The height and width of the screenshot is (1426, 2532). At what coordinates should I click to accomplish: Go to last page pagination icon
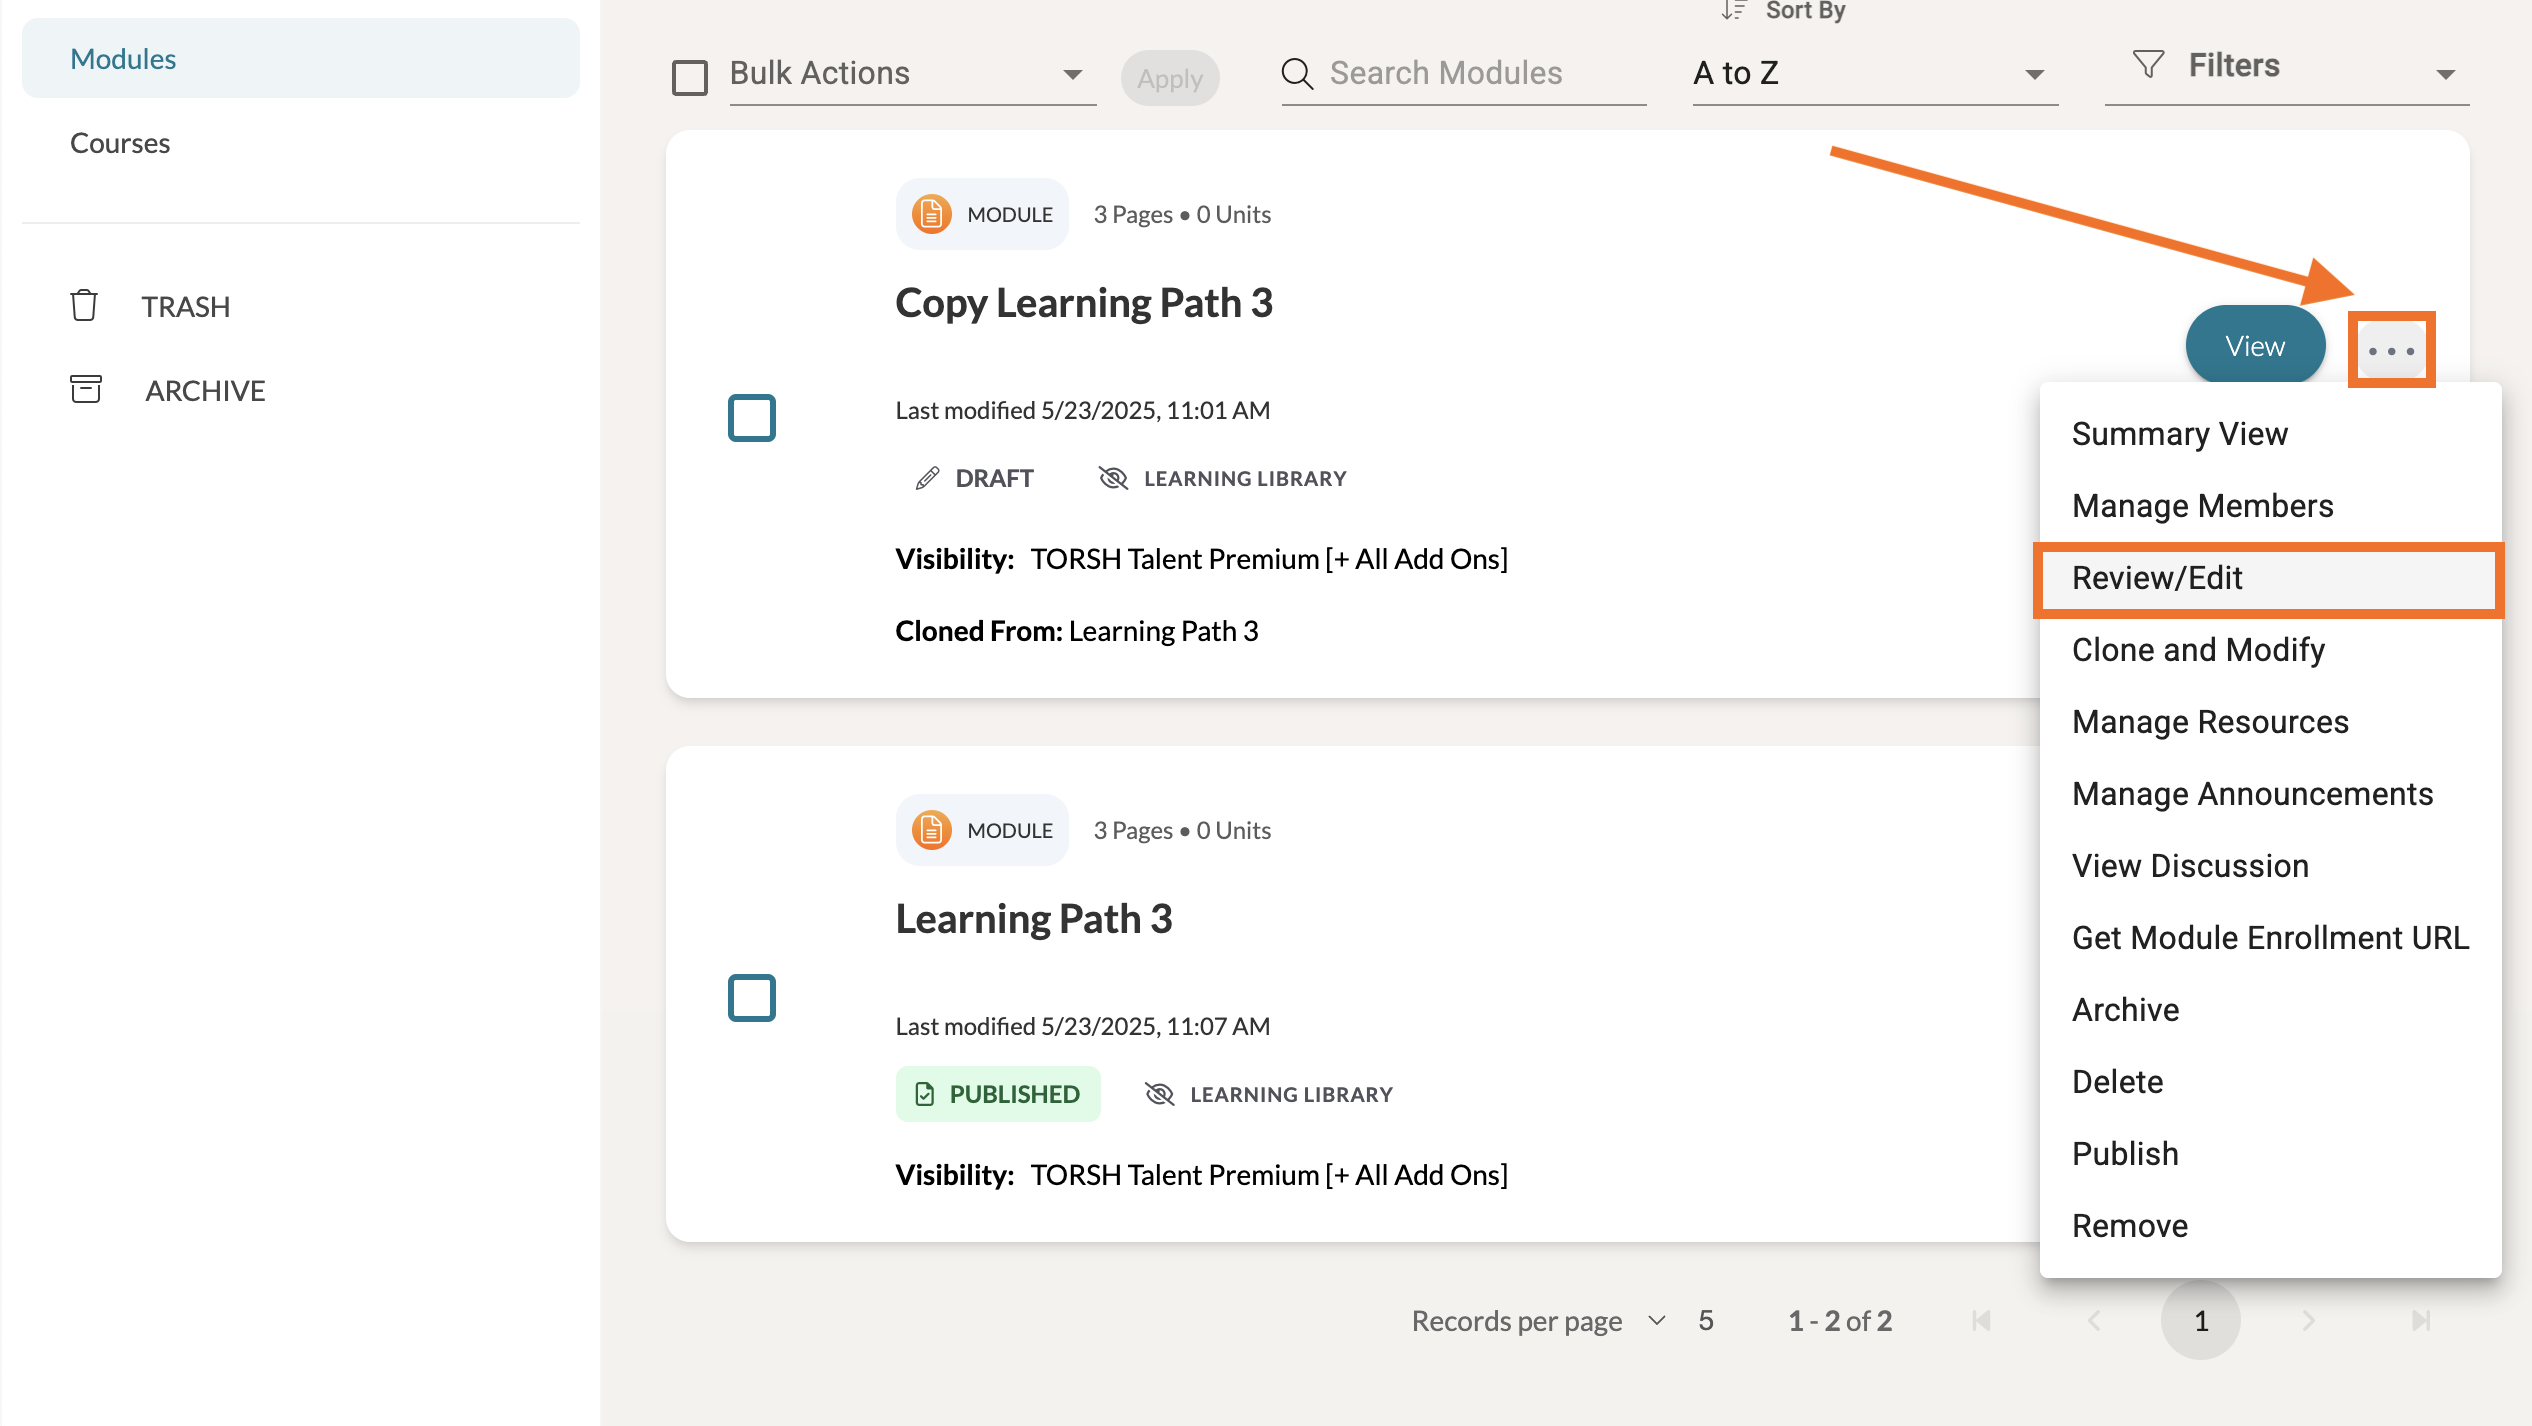pyautogui.click(x=2420, y=1321)
